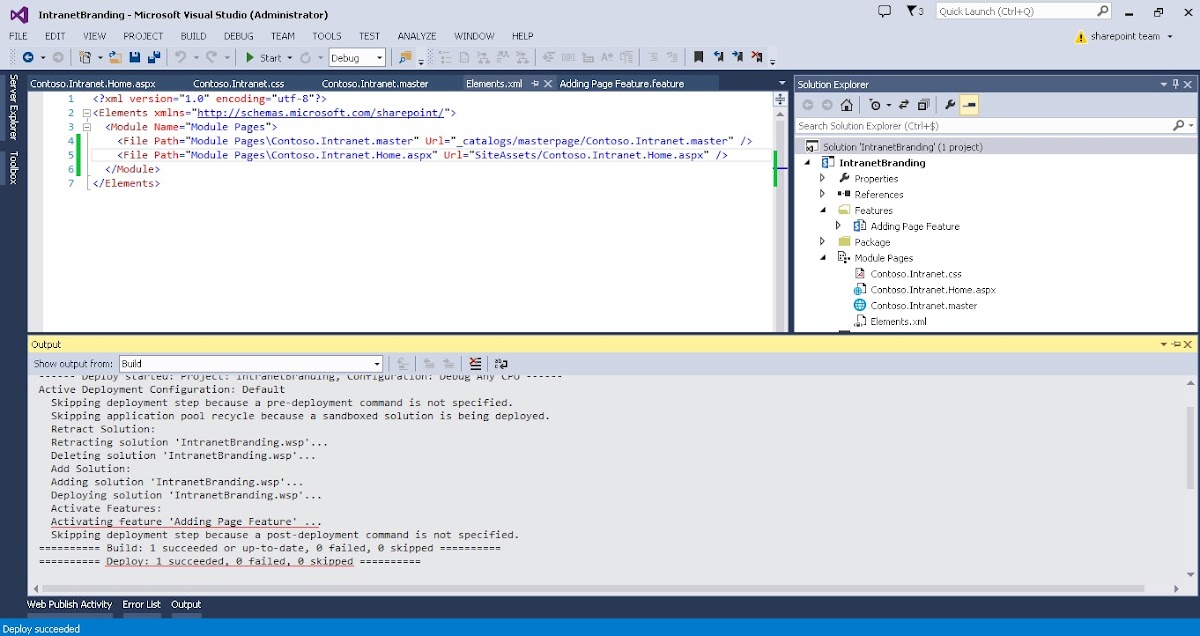Pin the Solution Explorer panel with pushpin

[x=1175, y=85]
